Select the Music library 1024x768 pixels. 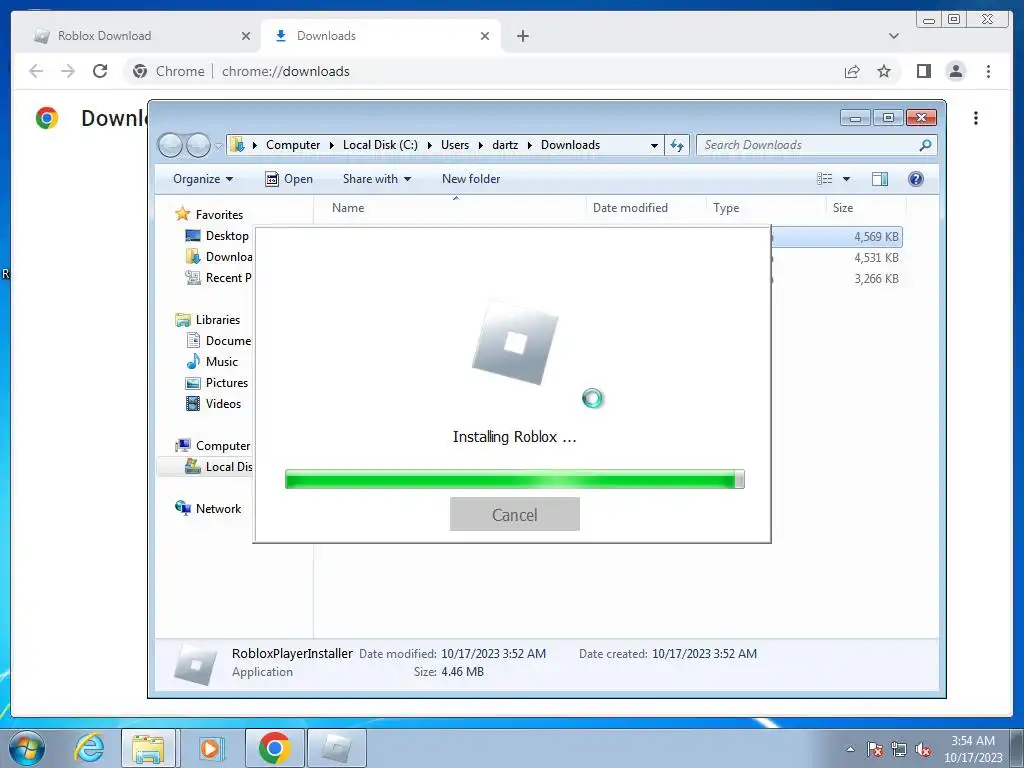tap(212, 361)
